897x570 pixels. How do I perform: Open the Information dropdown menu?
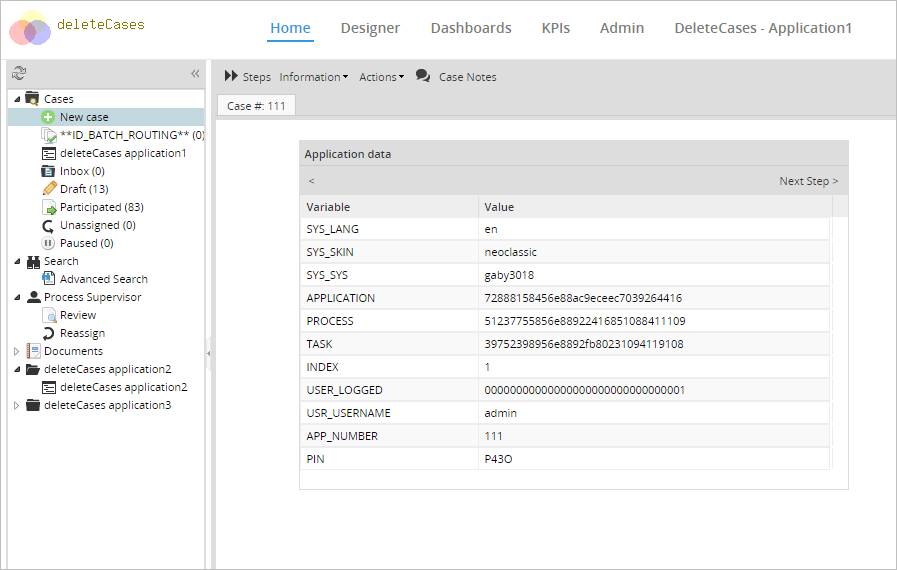coord(313,77)
